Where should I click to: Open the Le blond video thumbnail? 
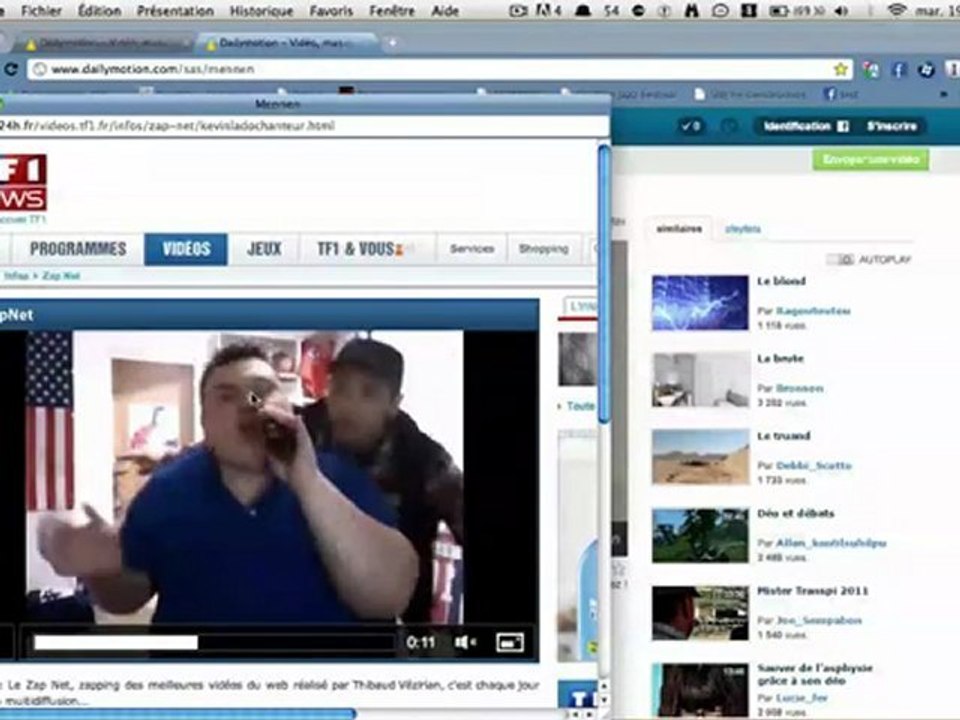(700, 302)
